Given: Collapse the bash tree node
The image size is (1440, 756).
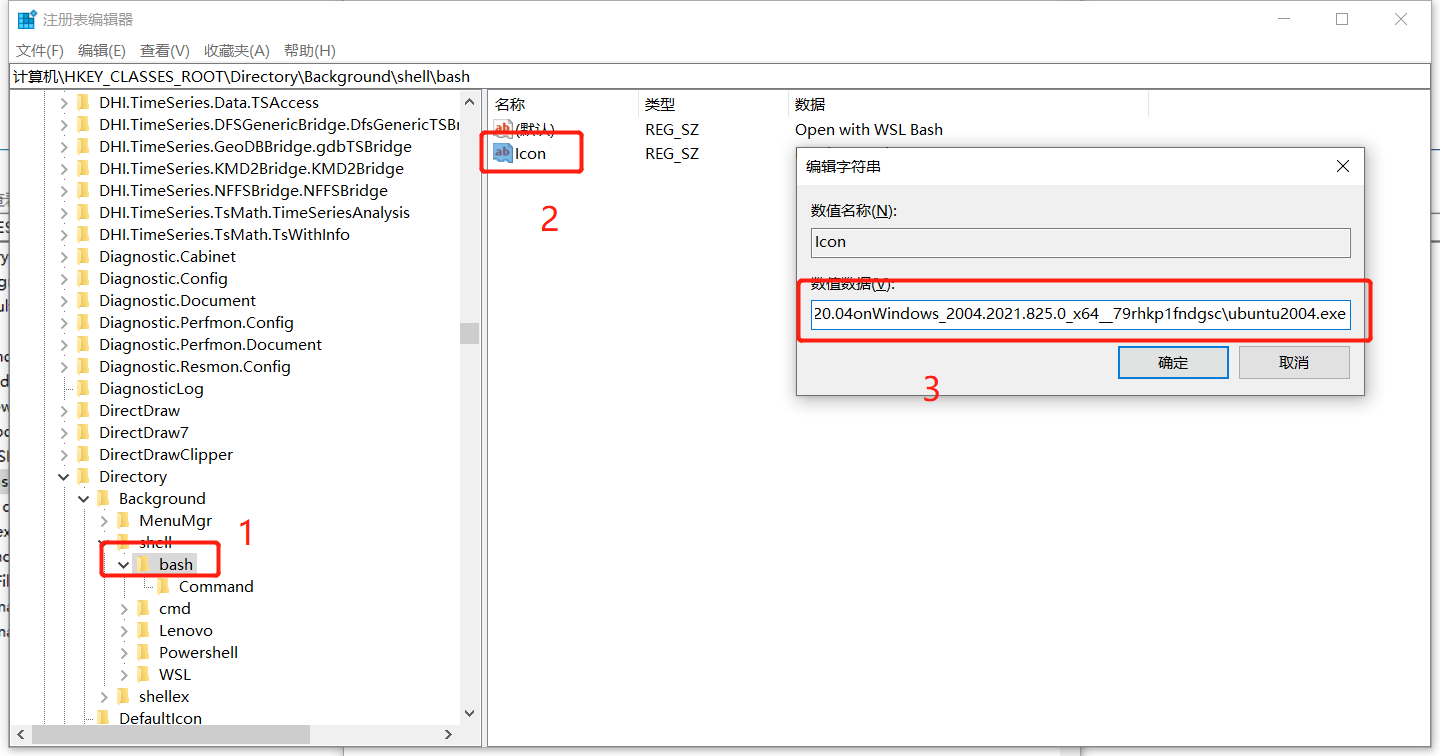Looking at the screenshot, I should click(x=124, y=564).
